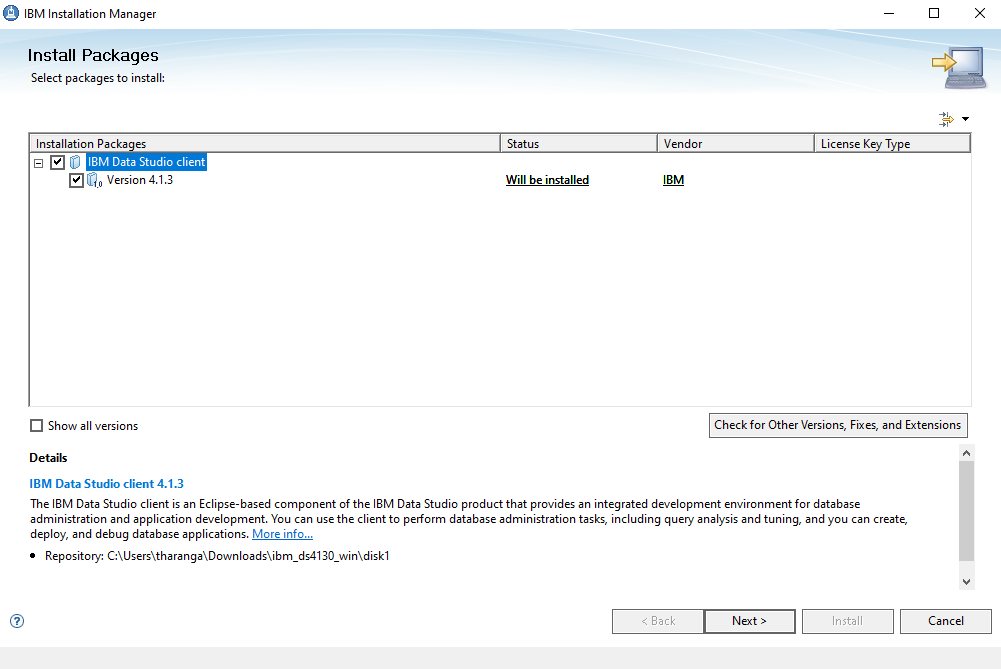Click the Vendor column header
Image resolution: width=1001 pixels, height=669 pixels.
736,144
